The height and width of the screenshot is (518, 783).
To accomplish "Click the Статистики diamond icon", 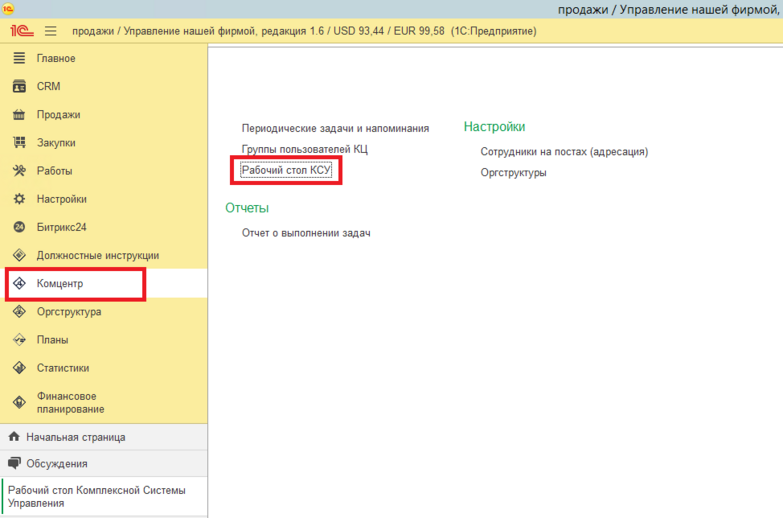I will (19, 368).
